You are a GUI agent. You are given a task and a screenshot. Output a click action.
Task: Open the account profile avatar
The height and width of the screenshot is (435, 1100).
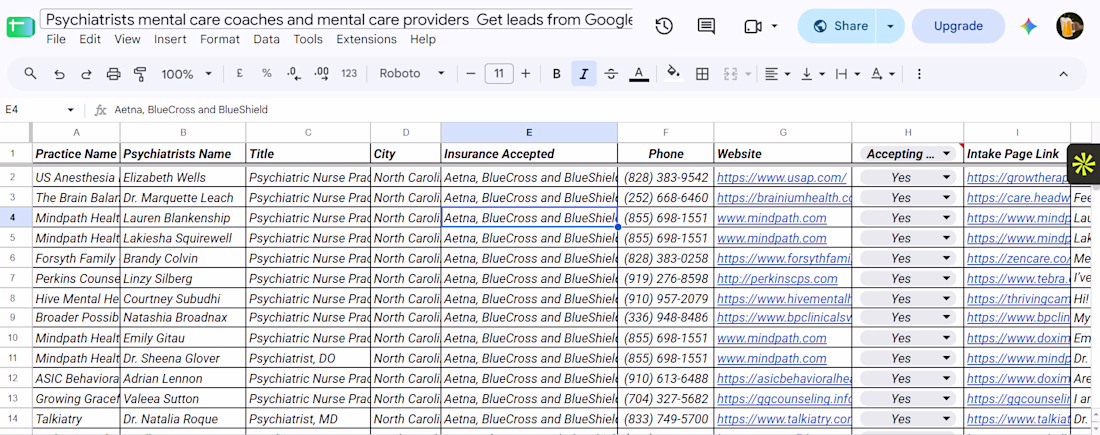click(1070, 27)
